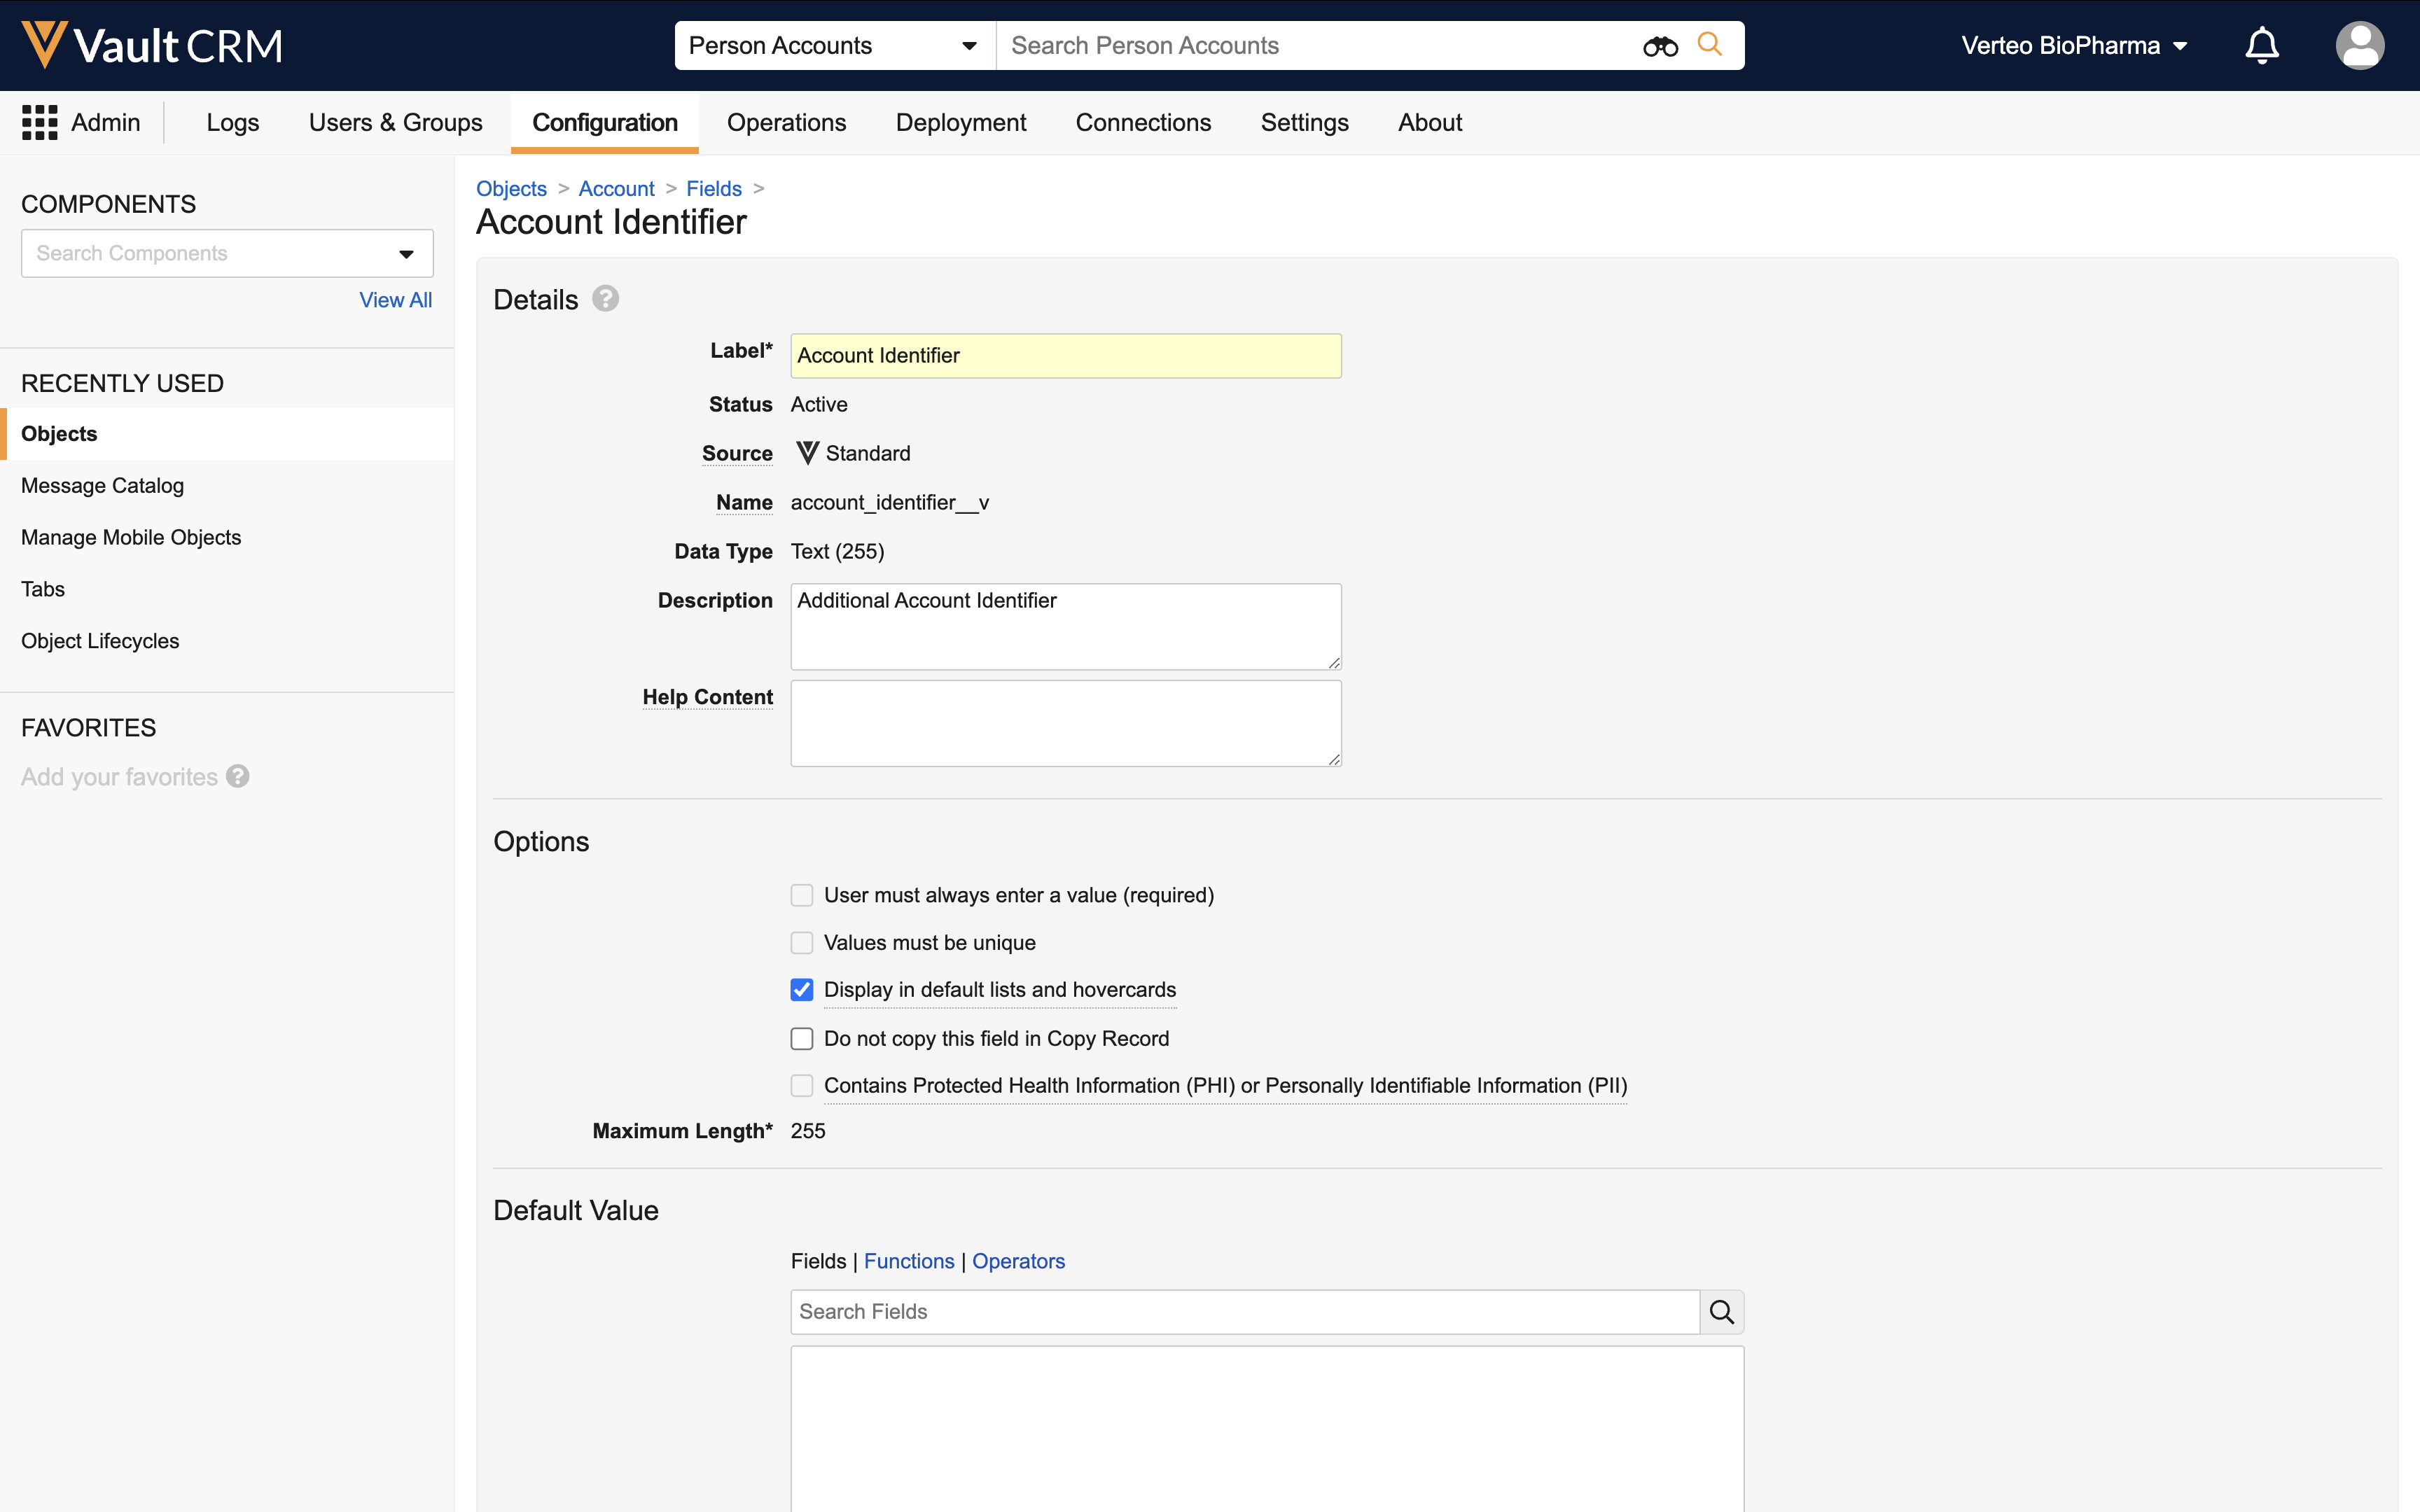This screenshot has height=1512, width=2420.
Task: Click the Standard source Veeva icon
Action: (x=807, y=453)
